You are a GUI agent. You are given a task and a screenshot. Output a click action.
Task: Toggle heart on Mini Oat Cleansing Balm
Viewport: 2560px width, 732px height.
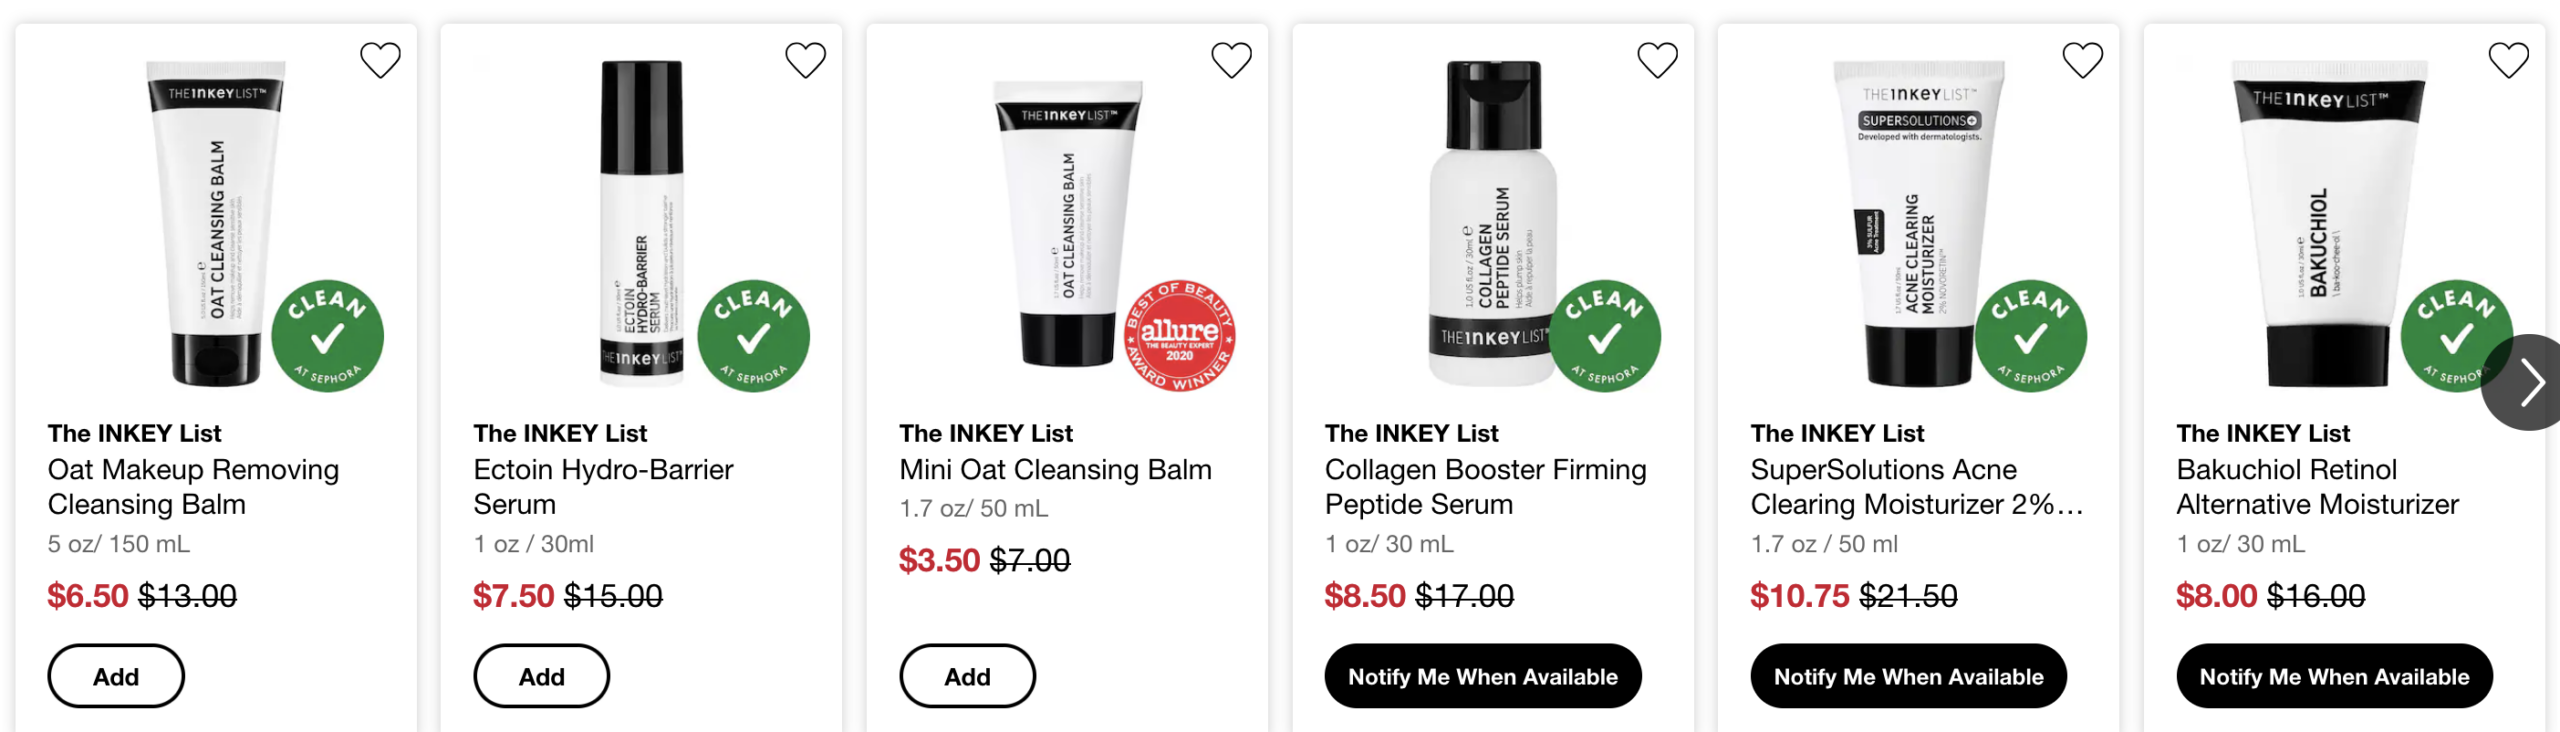click(x=1231, y=60)
